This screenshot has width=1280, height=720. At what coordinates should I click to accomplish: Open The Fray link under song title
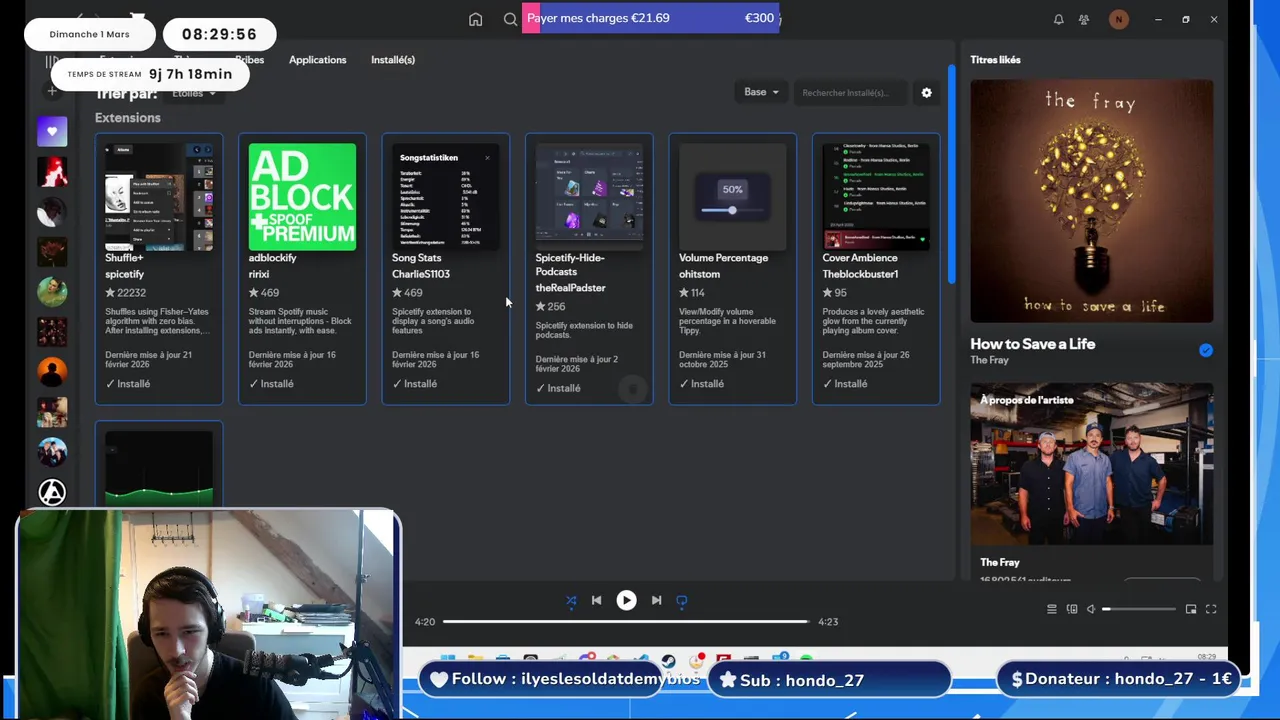(x=989, y=360)
